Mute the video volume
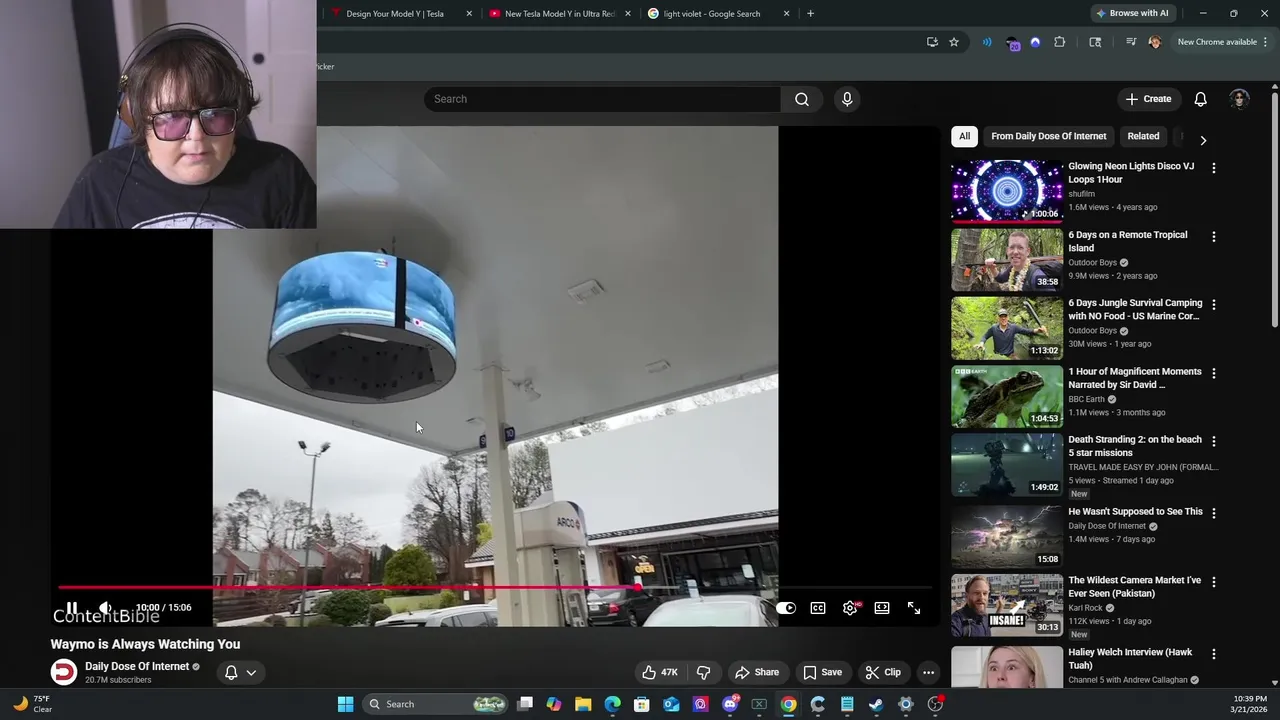Viewport: 1280px width, 720px height. 105,608
